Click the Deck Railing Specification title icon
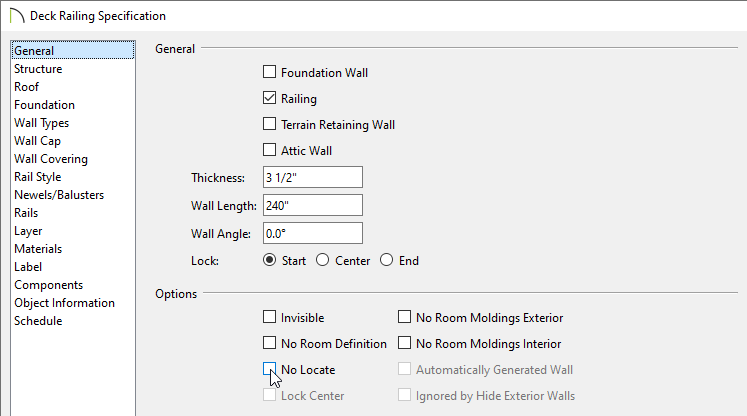Viewport: 747px width, 416px height. [17, 16]
